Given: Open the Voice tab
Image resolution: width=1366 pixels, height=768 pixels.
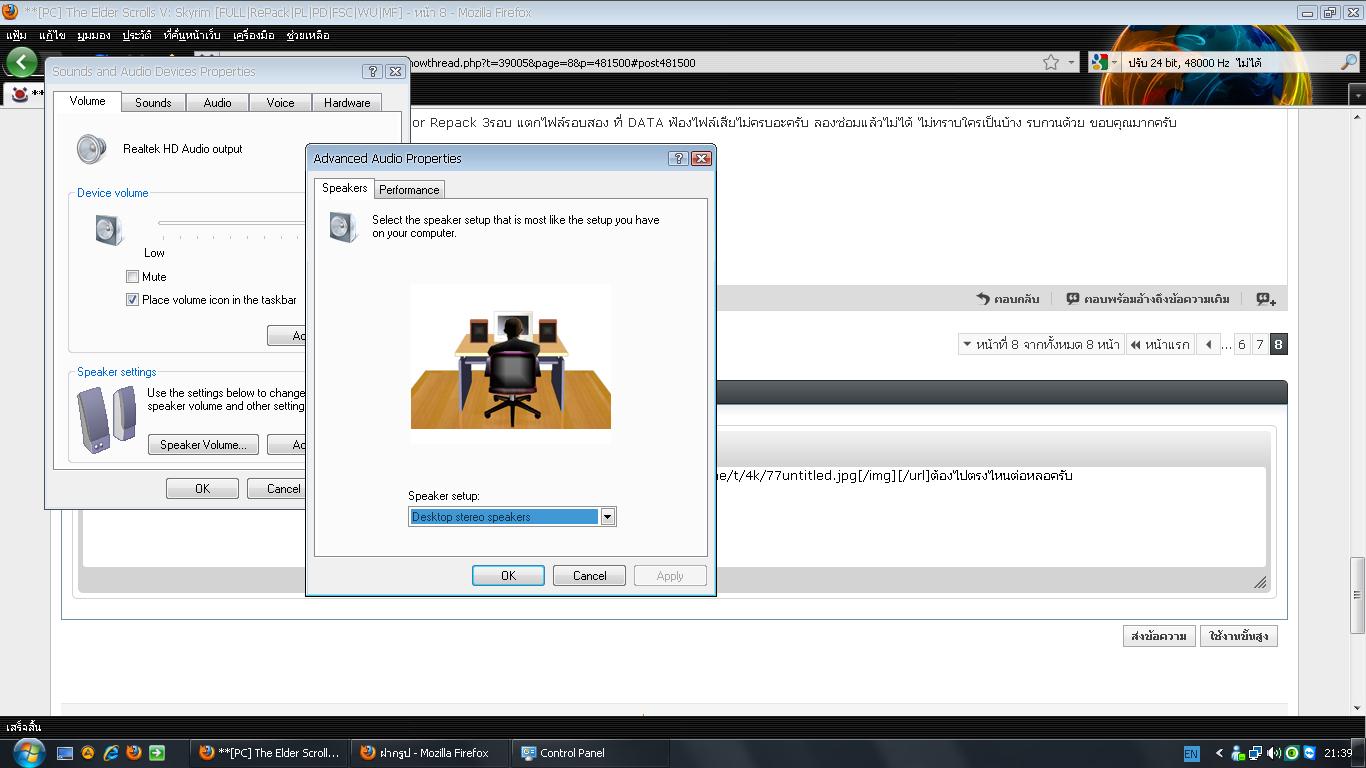Looking at the screenshot, I should pyautogui.click(x=280, y=102).
